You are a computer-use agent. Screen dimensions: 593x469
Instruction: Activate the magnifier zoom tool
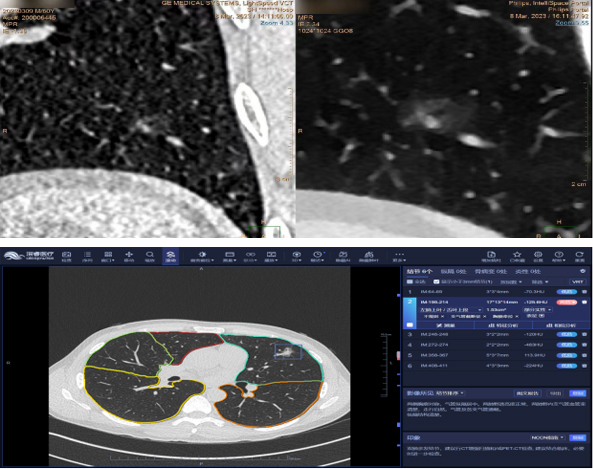pyautogui.click(x=150, y=256)
